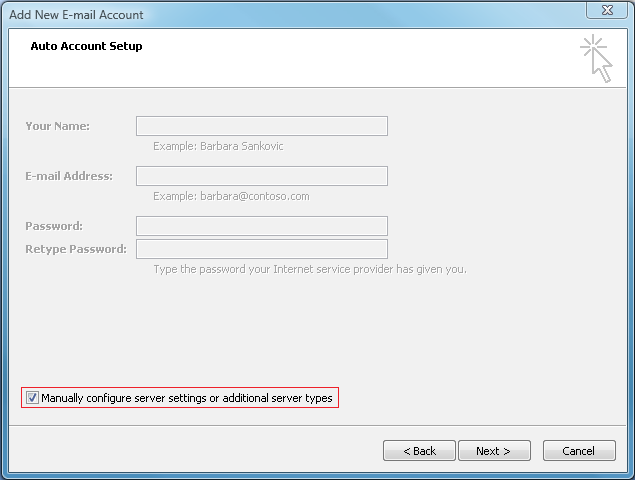Click the 'Manually configure server settings' label text
The width and height of the screenshot is (636, 481).
click(186, 398)
